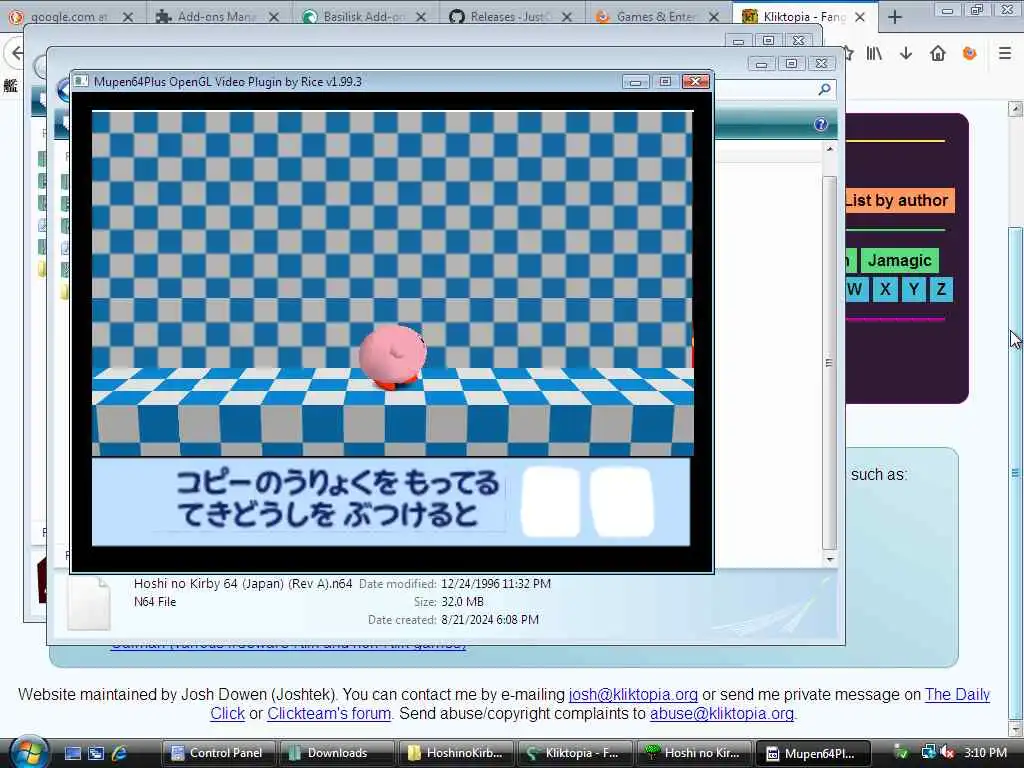Viewport: 1024px width, 768px height.
Task: Close the Kliktopia browser tab
Action: (x=860, y=17)
